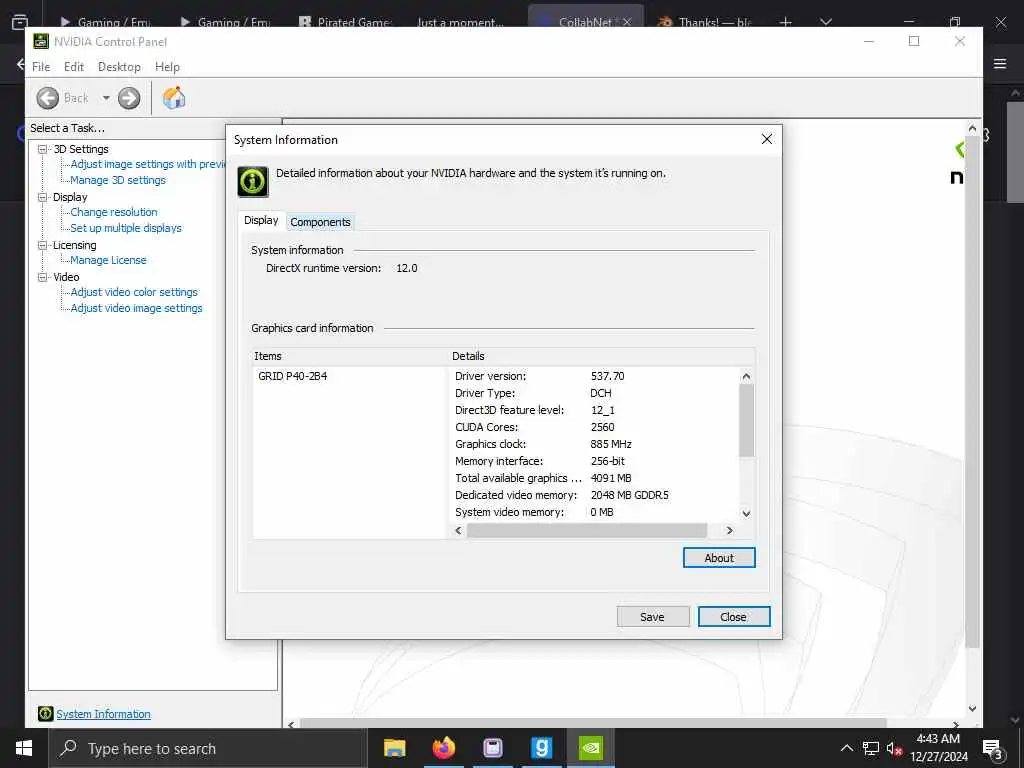Open Adjust video color settings
The height and width of the screenshot is (768, 1024).
(134, 292)
